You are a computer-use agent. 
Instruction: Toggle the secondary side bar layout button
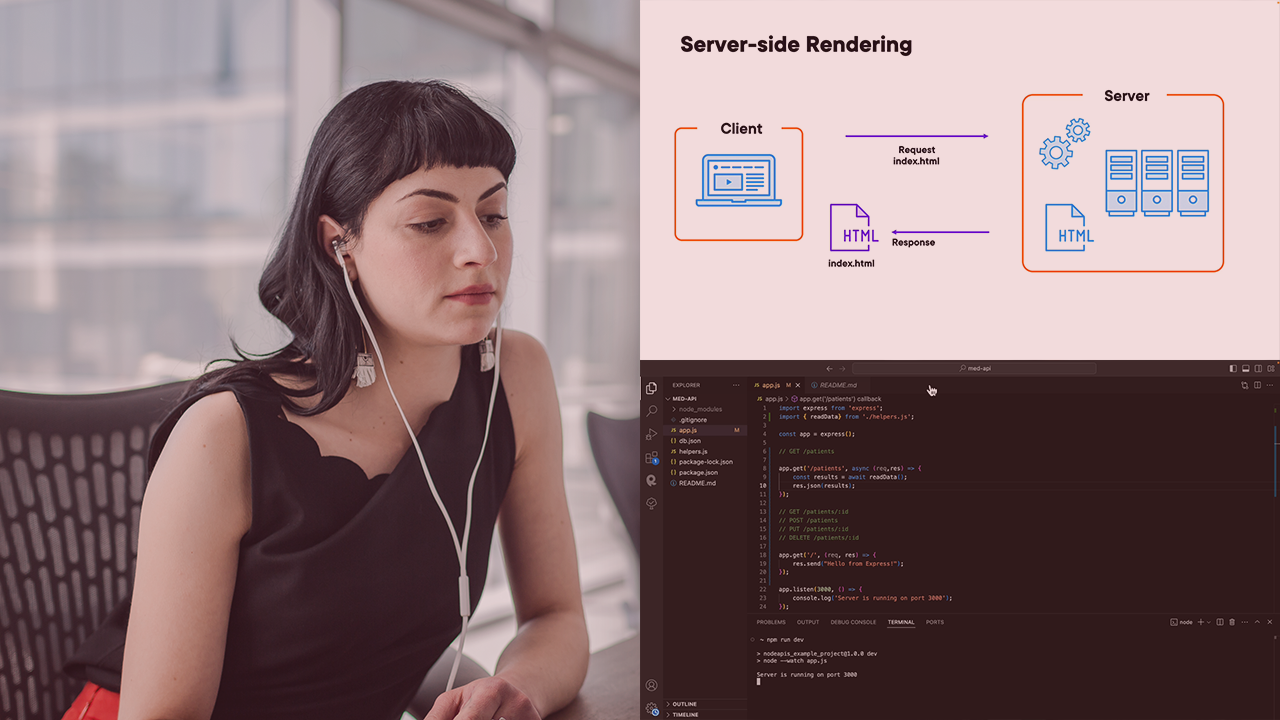point(1259,369)
